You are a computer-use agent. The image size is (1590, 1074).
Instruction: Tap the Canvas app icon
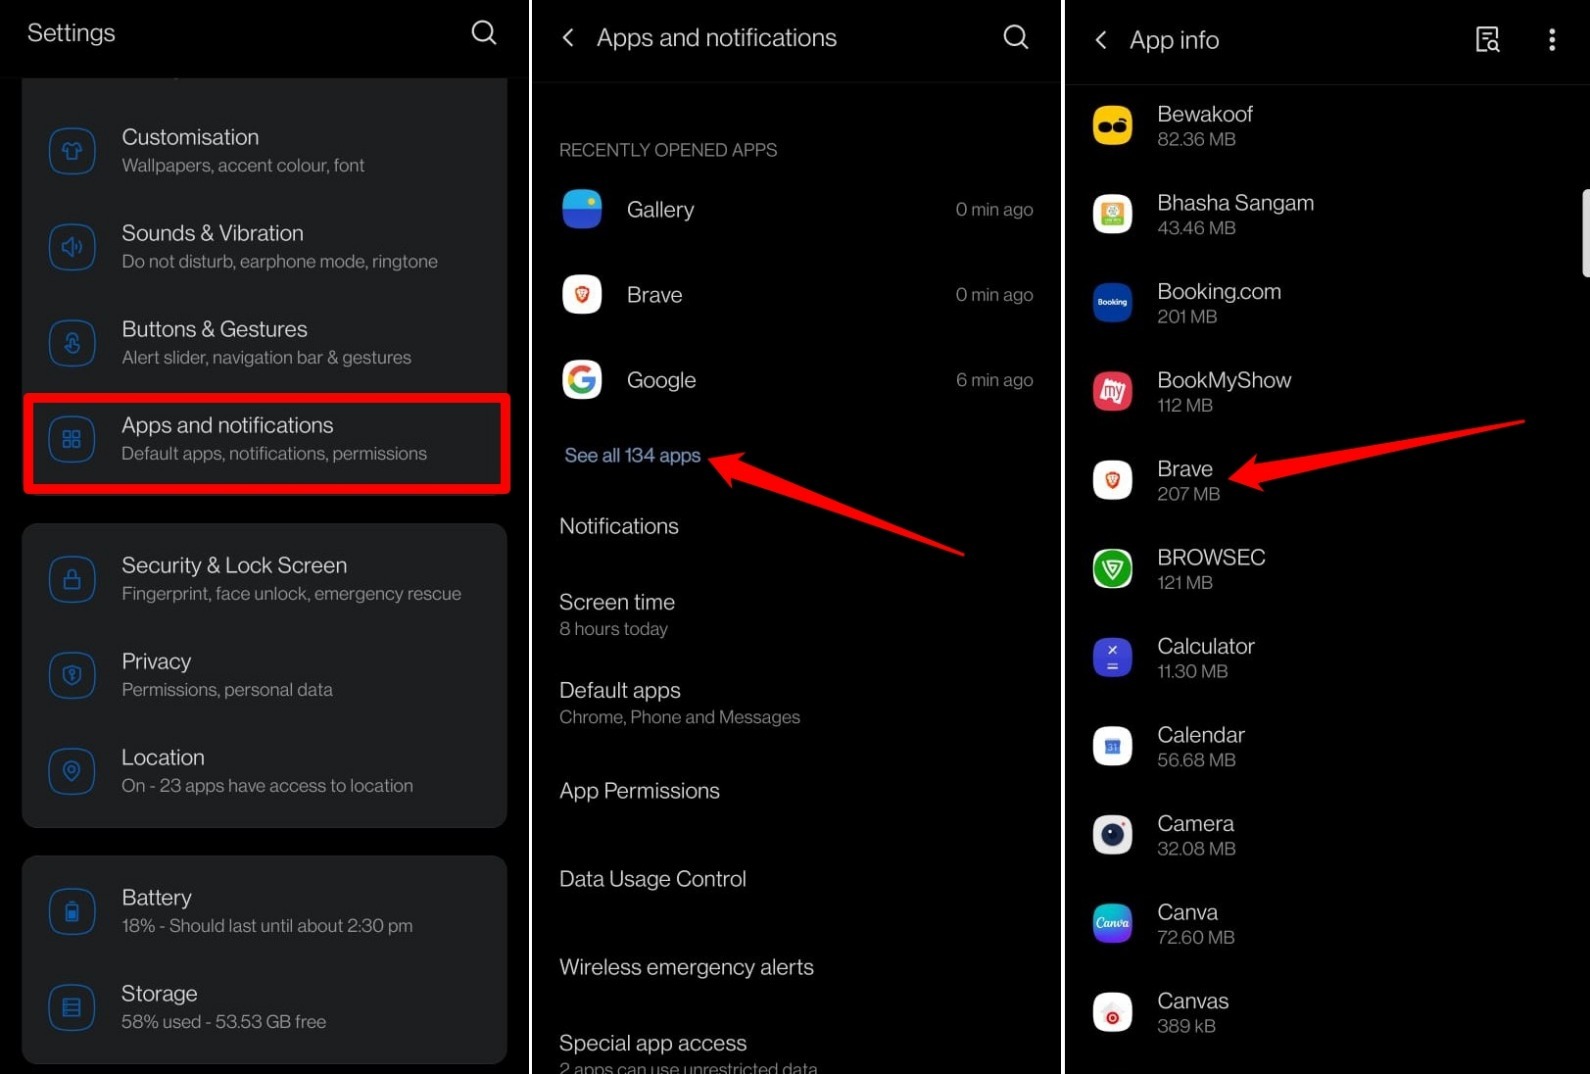1112,1012
